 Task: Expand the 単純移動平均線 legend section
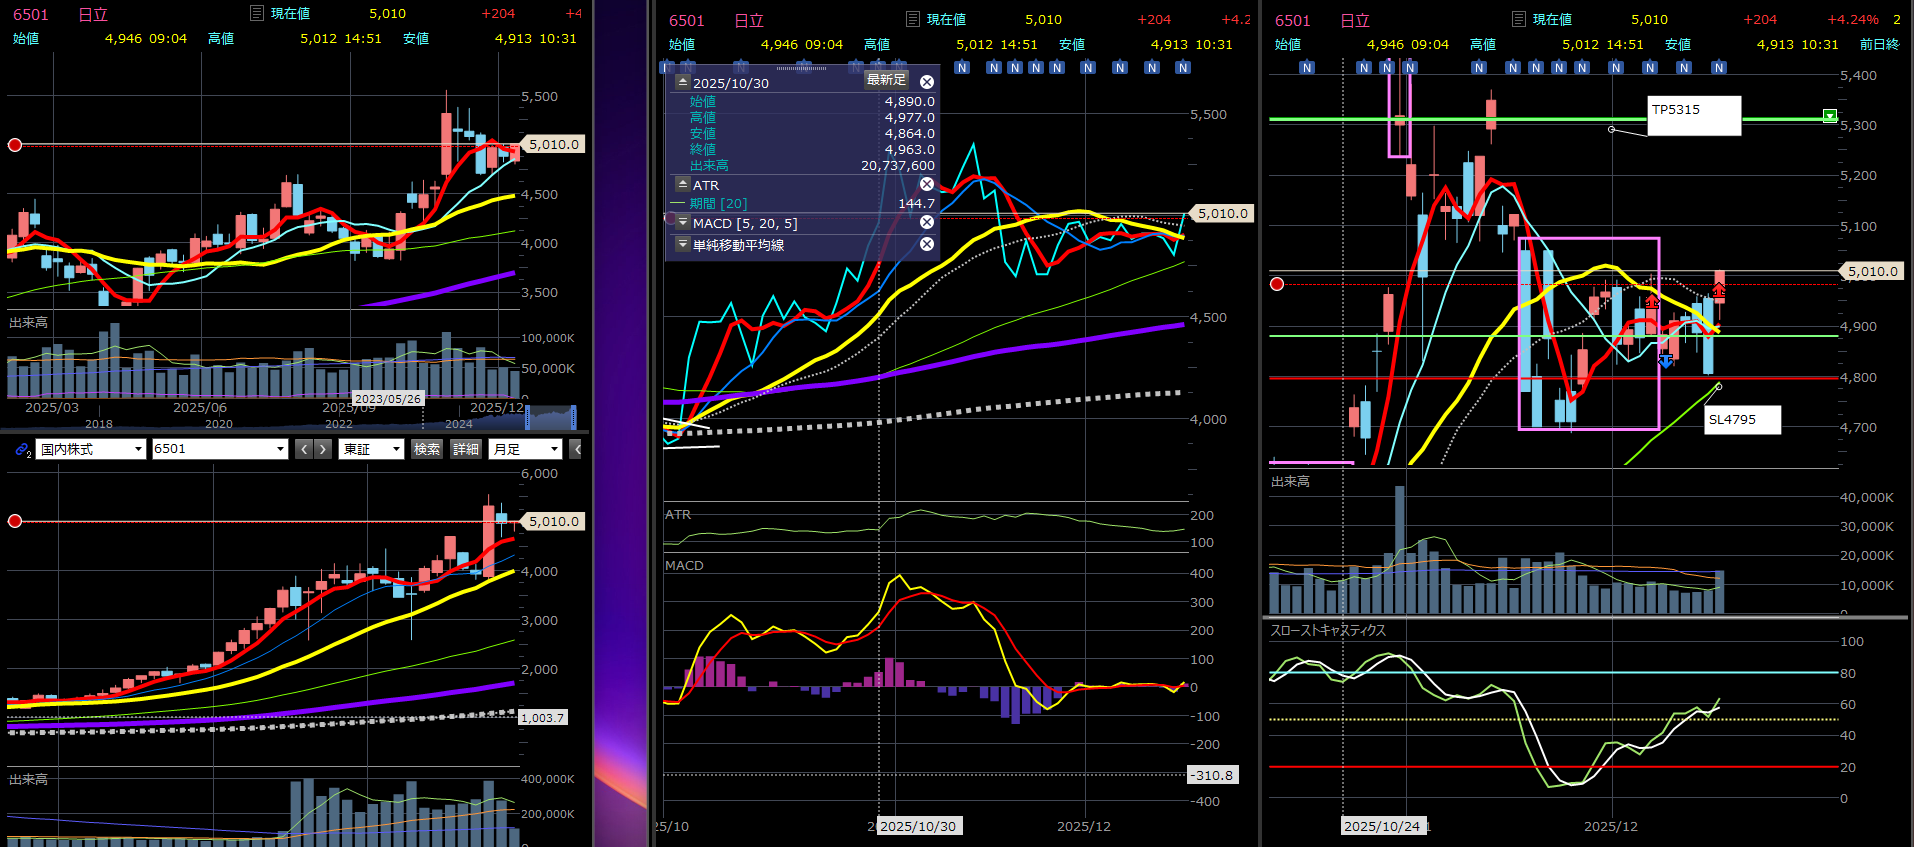click(683, 244)
